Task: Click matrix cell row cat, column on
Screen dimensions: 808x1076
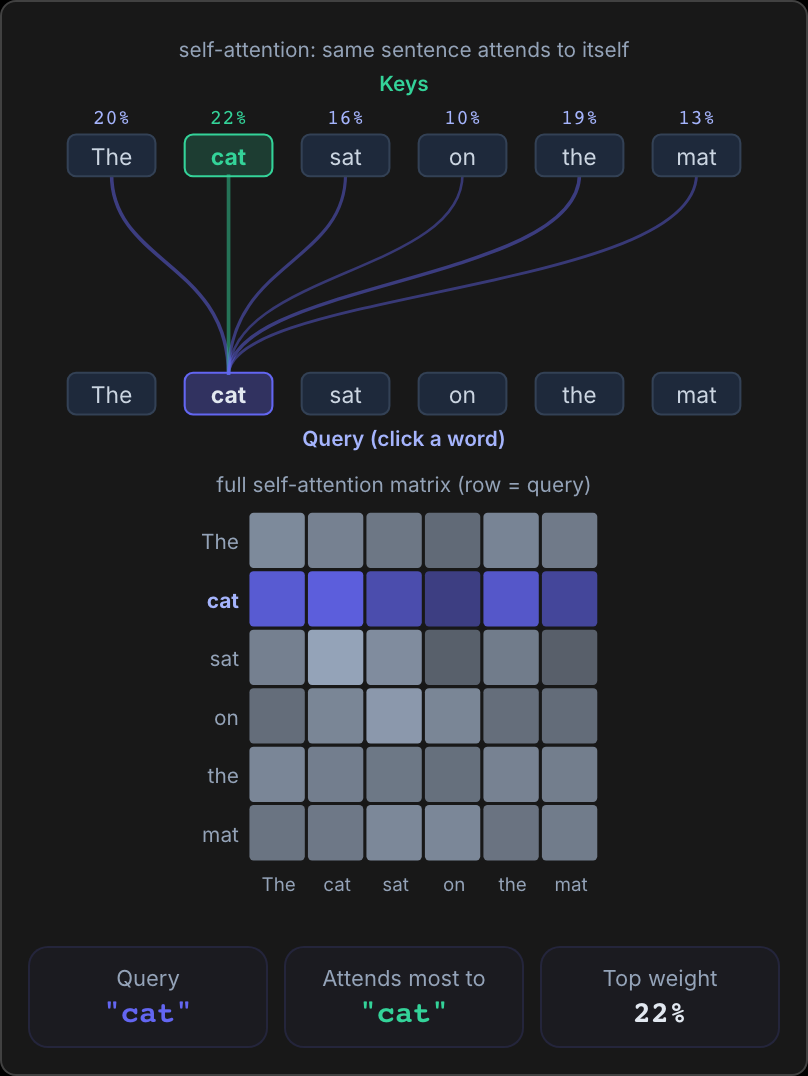Action: [452, 599]
